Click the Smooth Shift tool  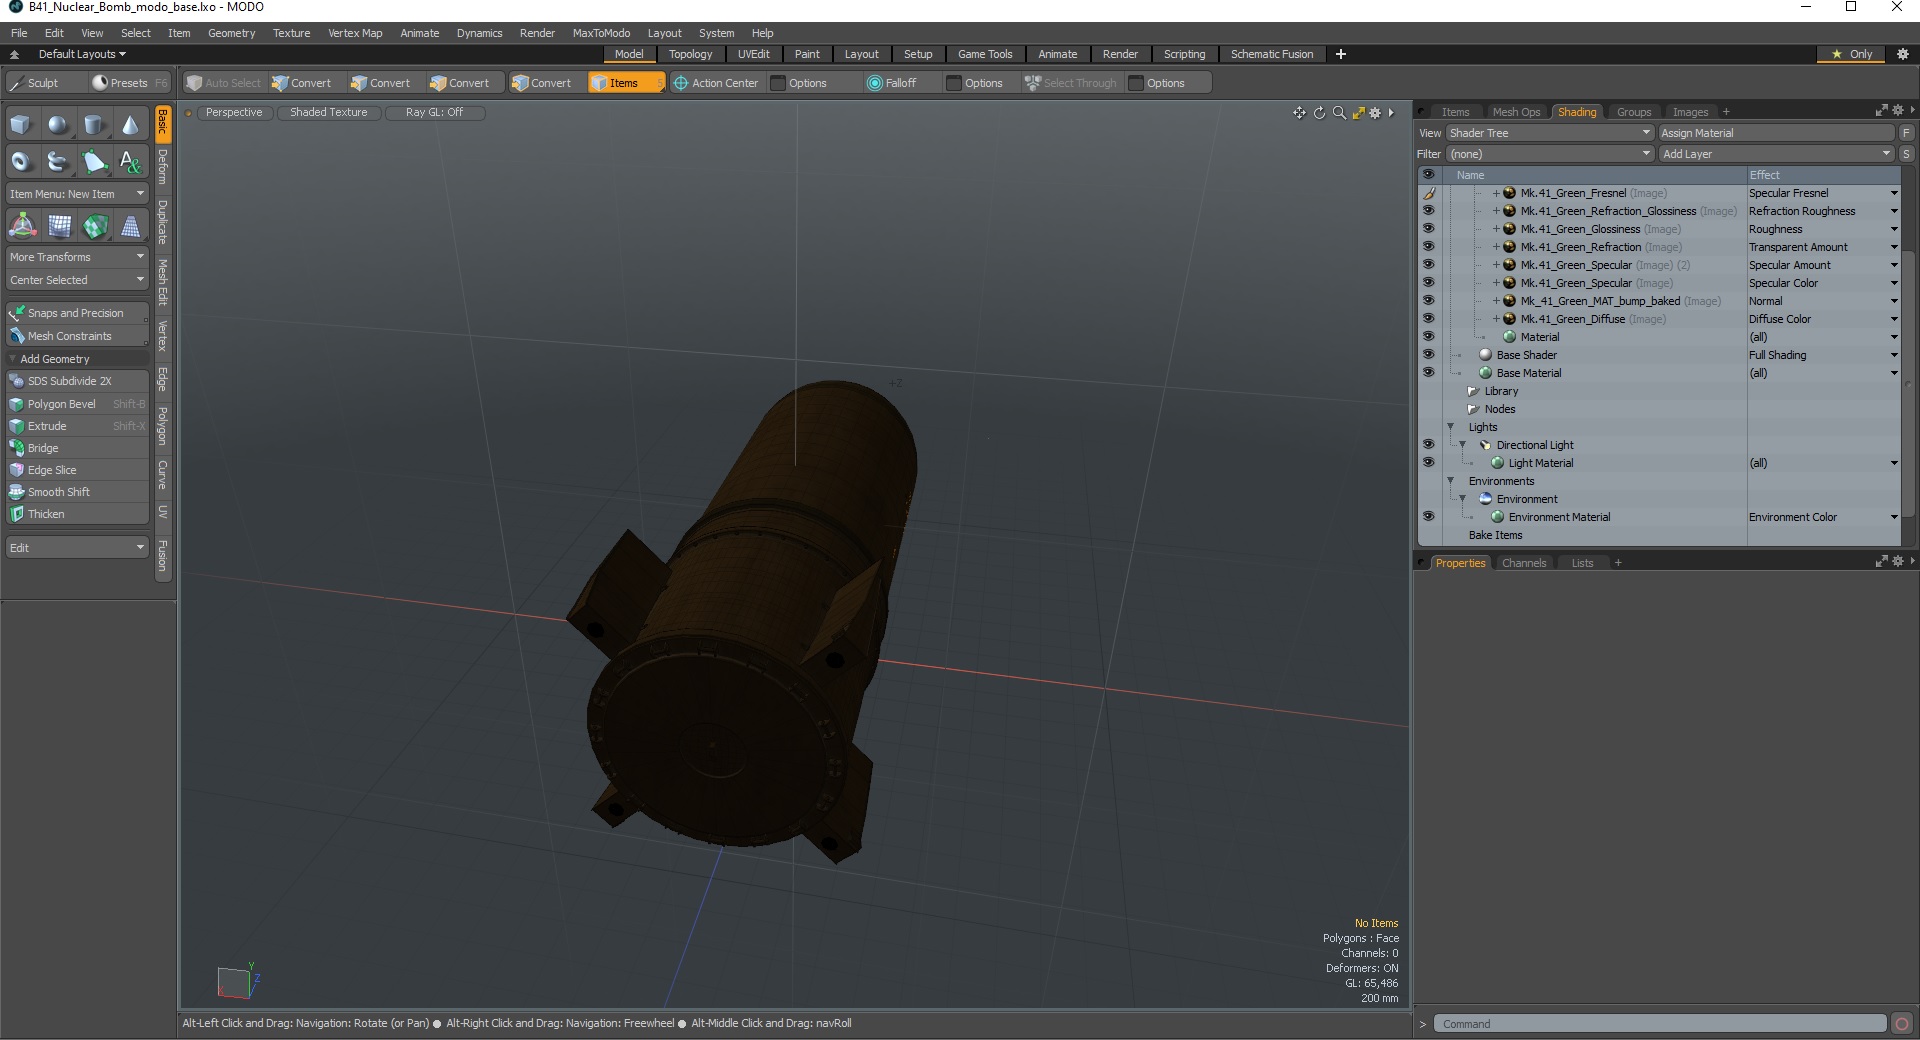pos(77,492)
